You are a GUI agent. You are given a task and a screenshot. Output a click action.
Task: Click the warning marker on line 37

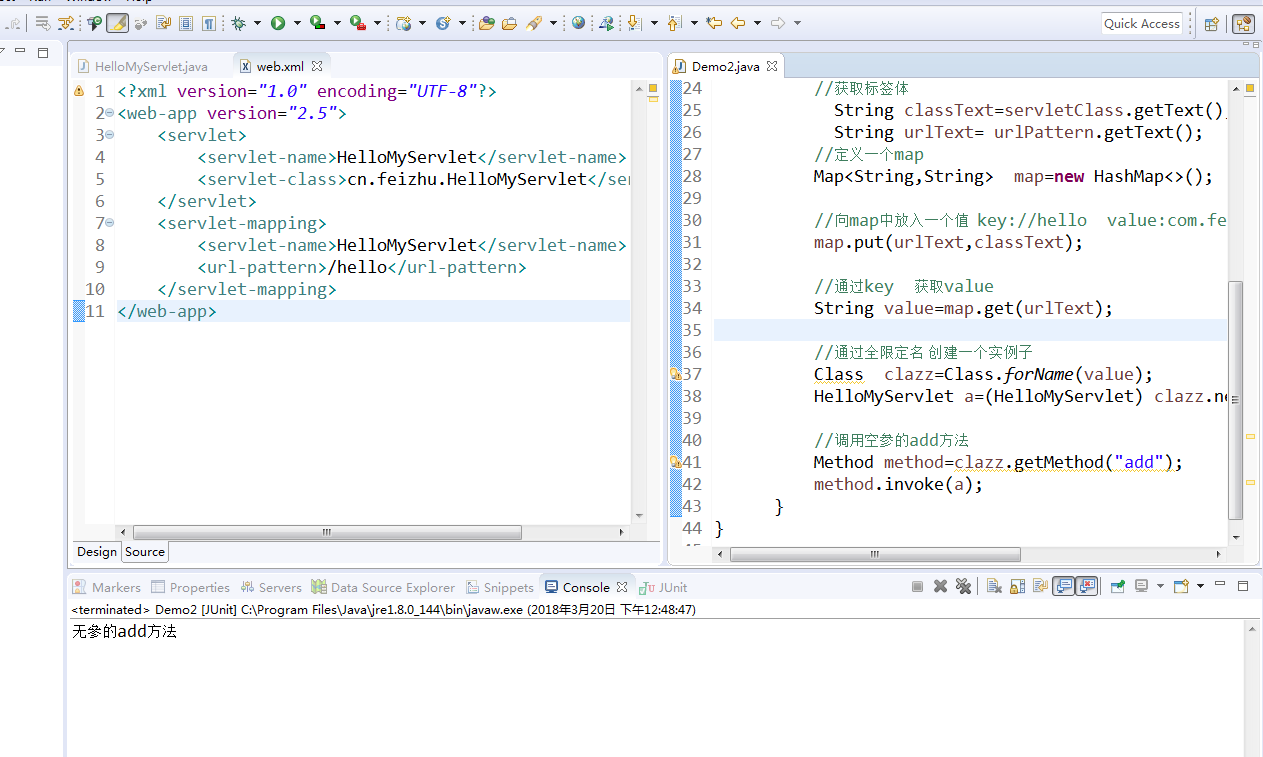click(x=675, y=374)
